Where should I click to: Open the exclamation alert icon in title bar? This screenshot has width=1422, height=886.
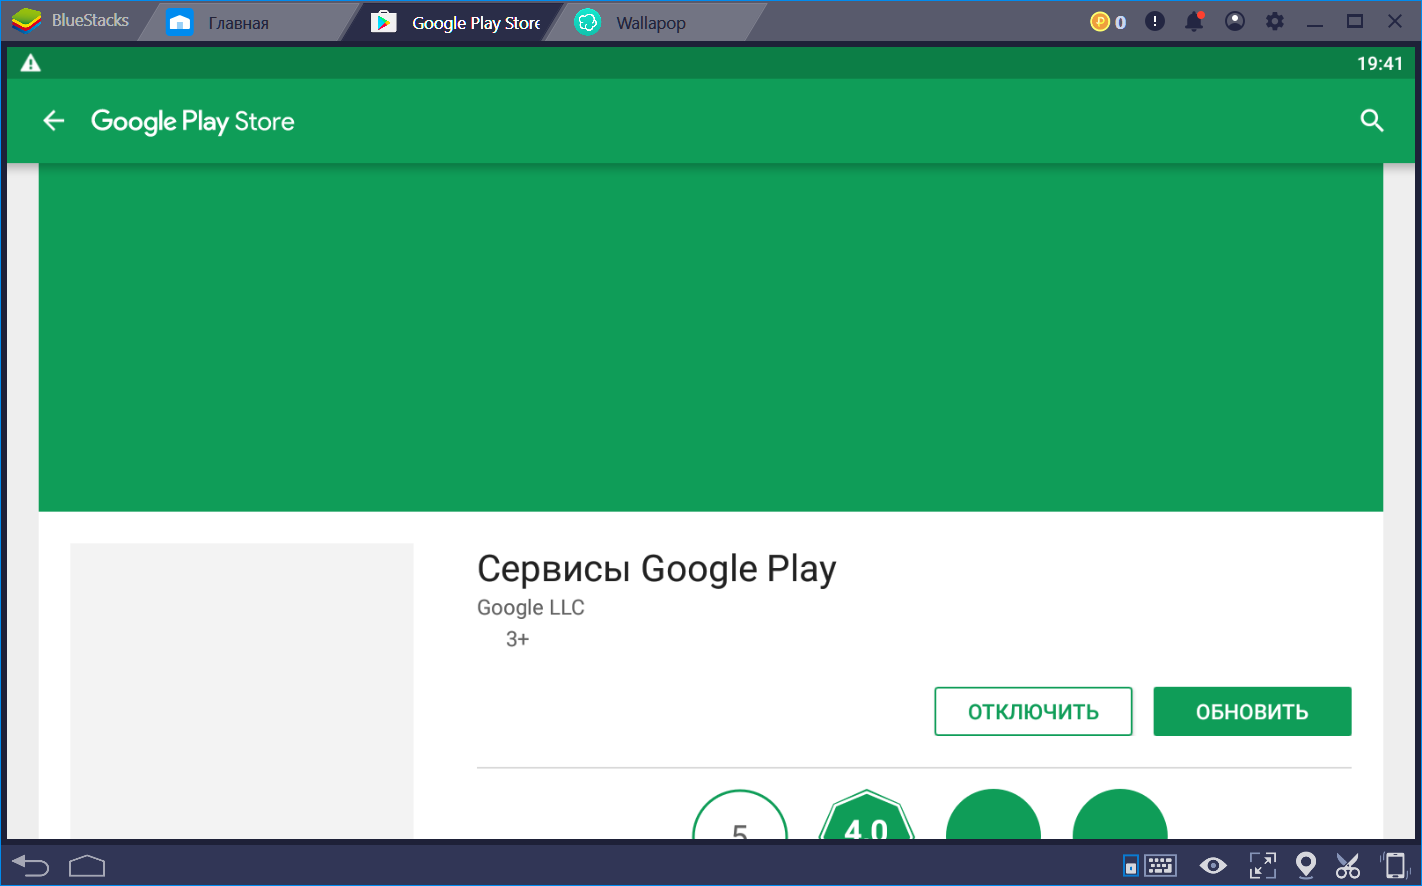1155,21
